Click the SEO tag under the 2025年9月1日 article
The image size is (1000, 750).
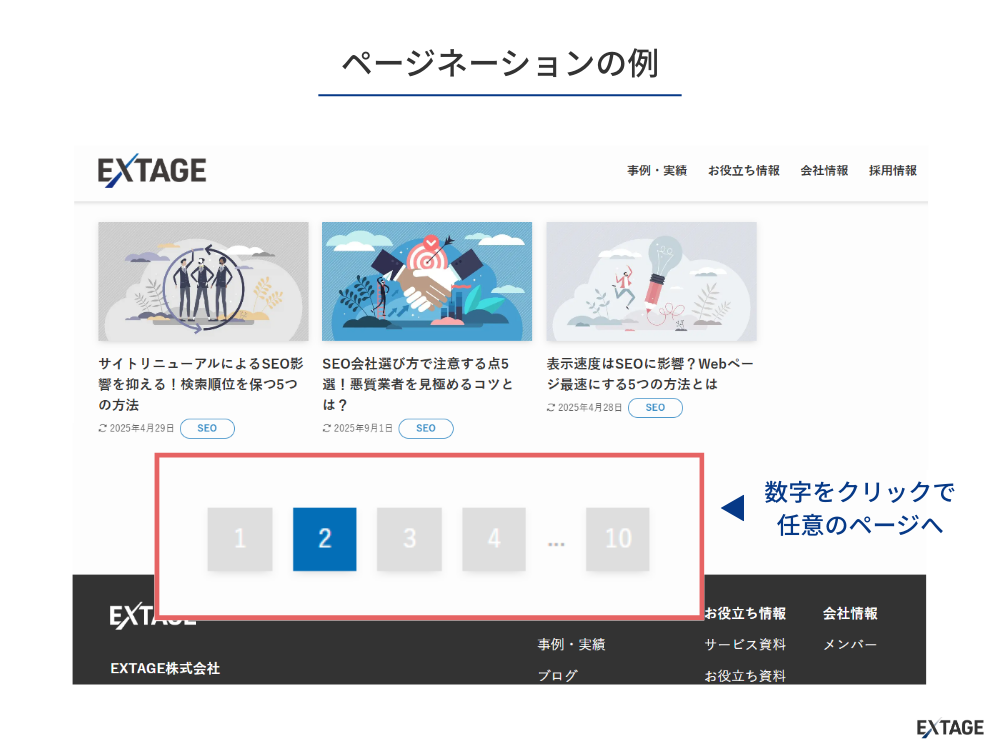click(426, 428)
